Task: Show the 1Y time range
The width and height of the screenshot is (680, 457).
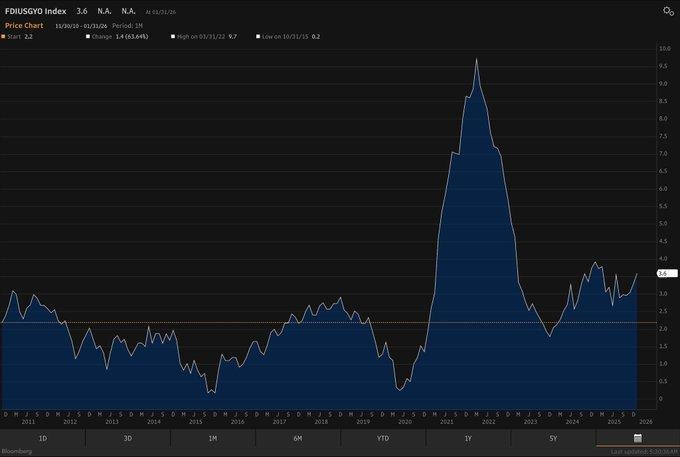Action: click(x=467, y=438)
